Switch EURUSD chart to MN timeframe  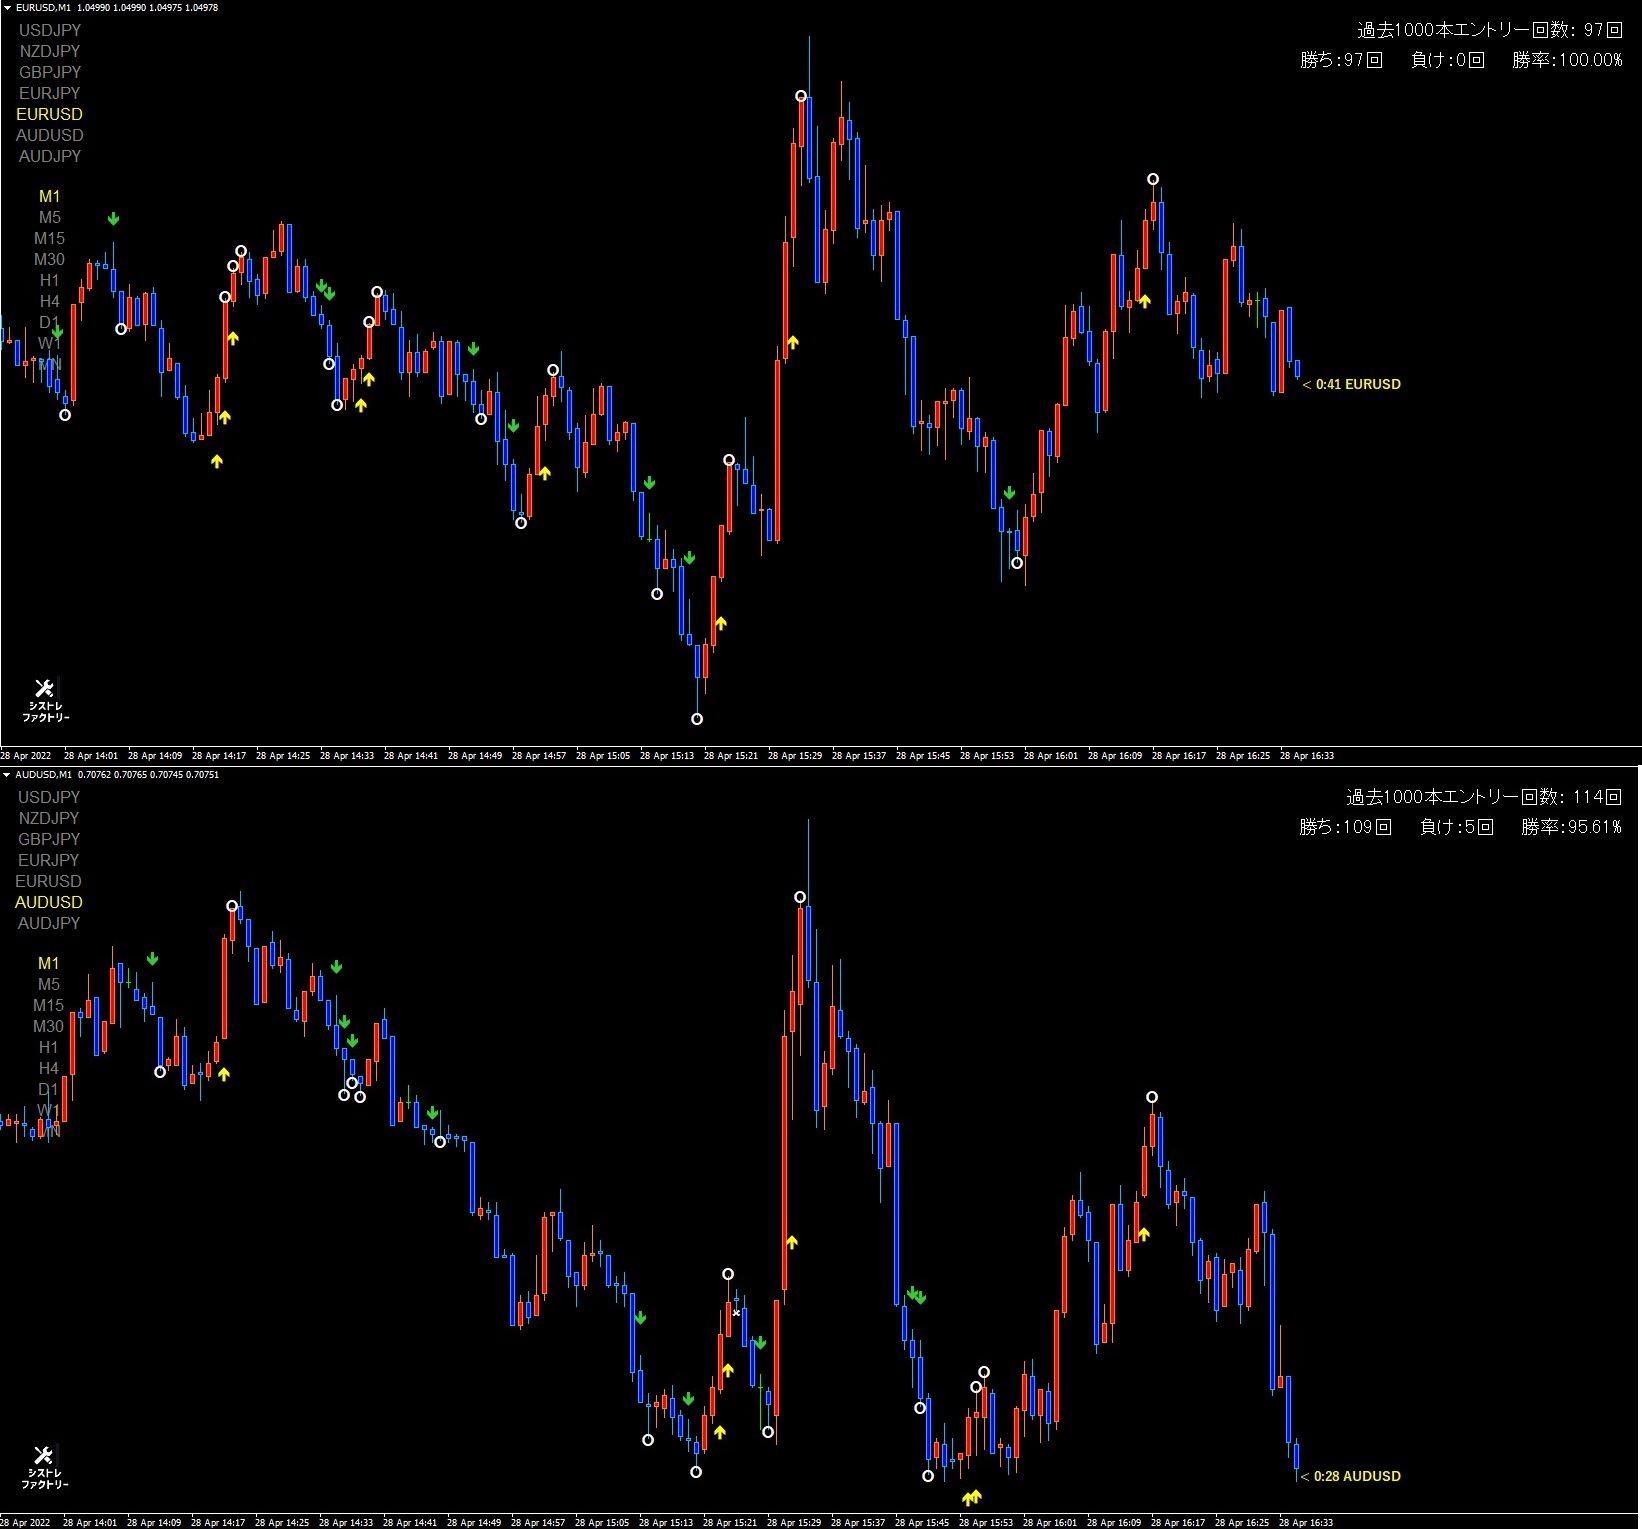coord(49,364)
